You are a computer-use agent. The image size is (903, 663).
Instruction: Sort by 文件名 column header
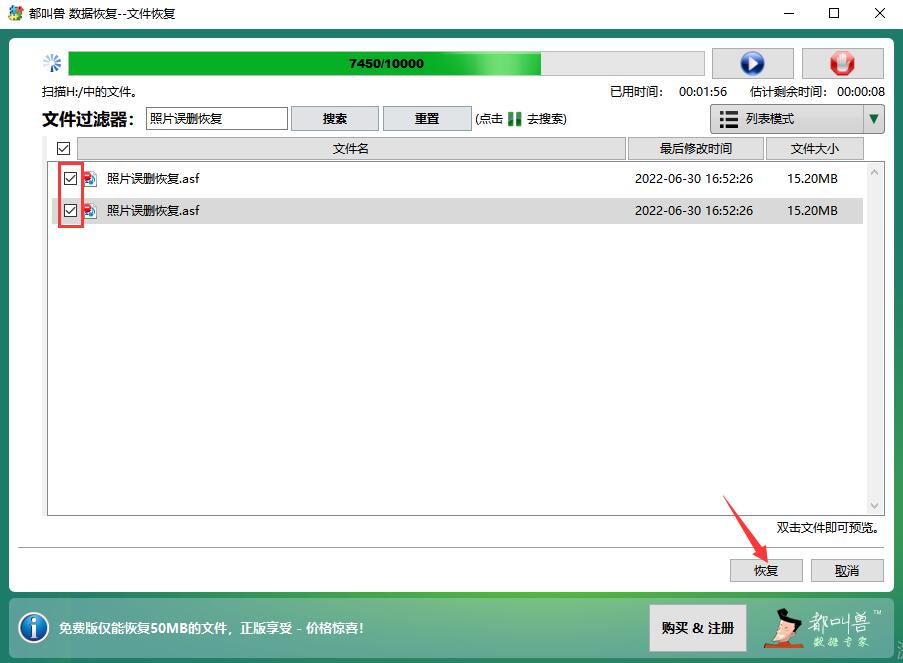point(351,149)
